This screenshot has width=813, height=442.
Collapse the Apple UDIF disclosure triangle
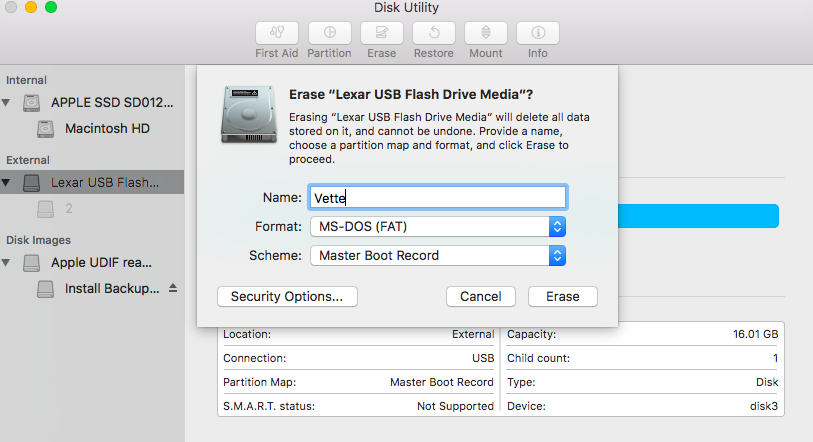(6, 263)
